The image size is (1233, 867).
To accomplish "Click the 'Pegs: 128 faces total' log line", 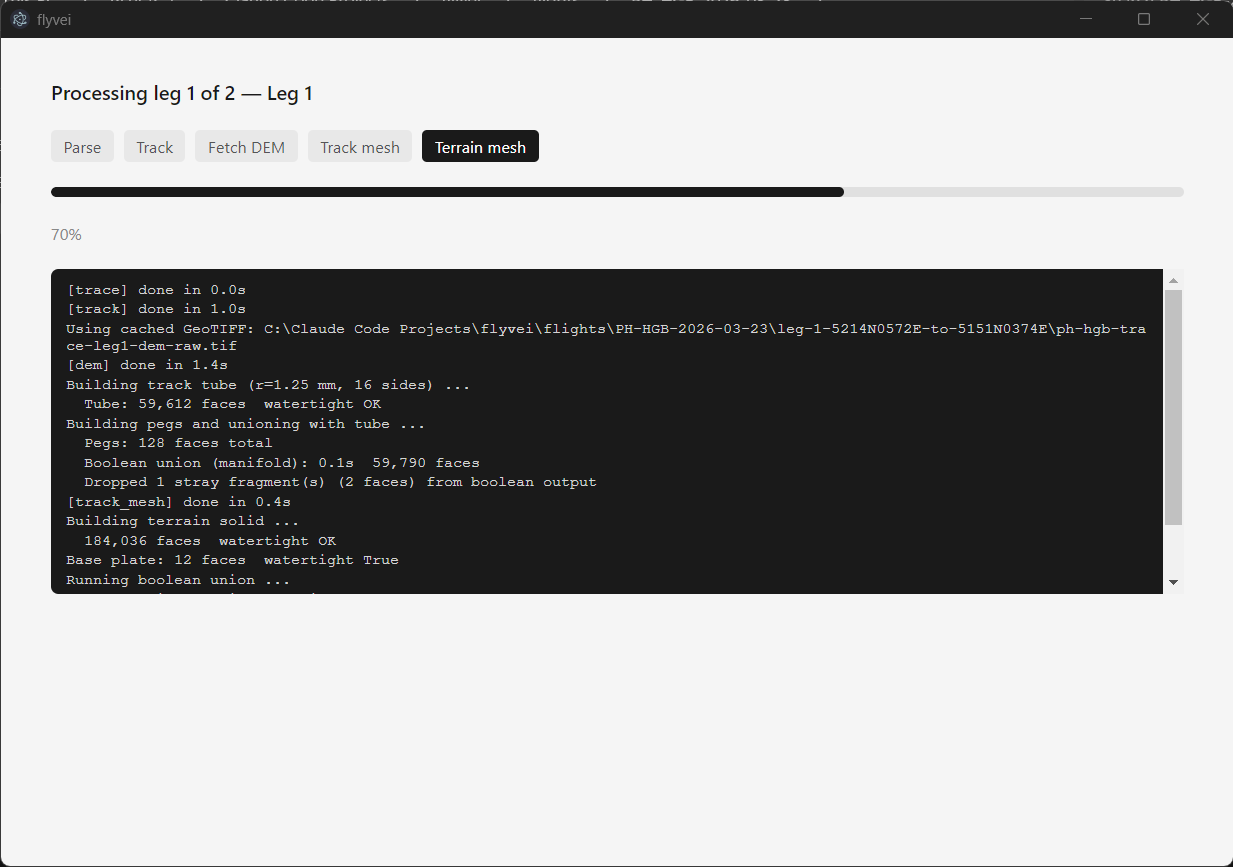I will pyautogui.click(x=178, y=443).
